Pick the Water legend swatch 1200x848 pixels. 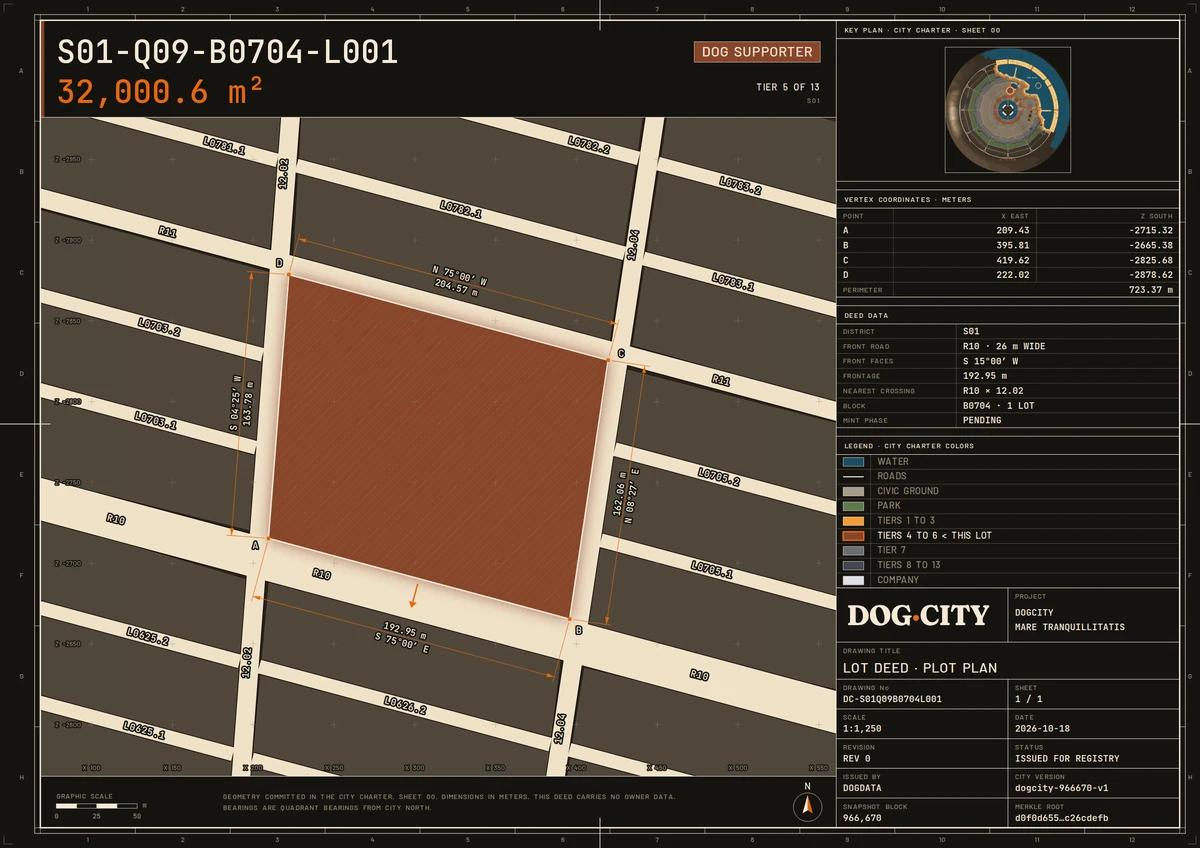pos(853,462)
